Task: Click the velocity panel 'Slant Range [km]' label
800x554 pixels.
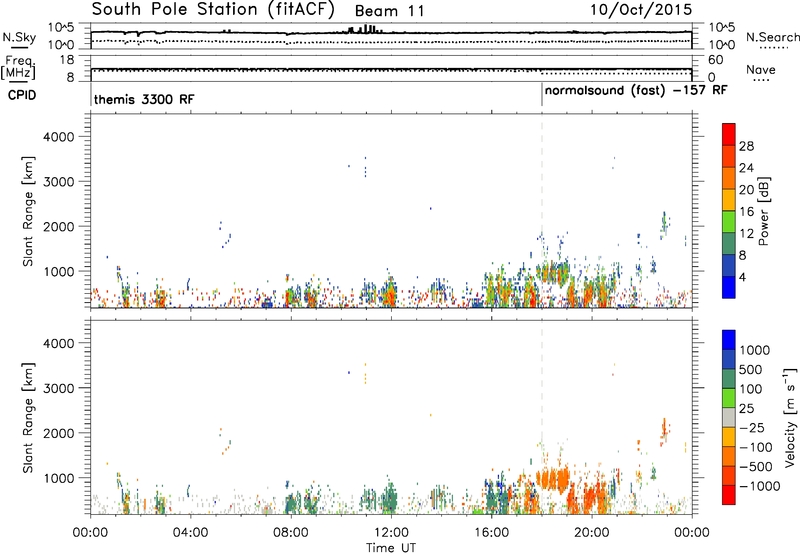Action: point(28,418)
